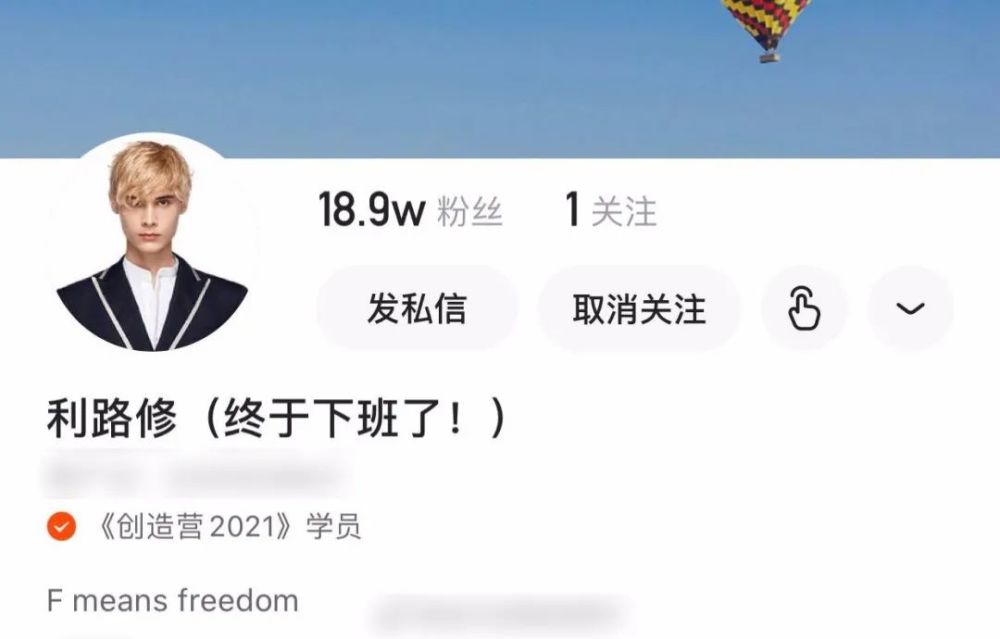Open the circular profile avatar photo
The height and width of the screenshot is (639, 1000).
point(152,245)
